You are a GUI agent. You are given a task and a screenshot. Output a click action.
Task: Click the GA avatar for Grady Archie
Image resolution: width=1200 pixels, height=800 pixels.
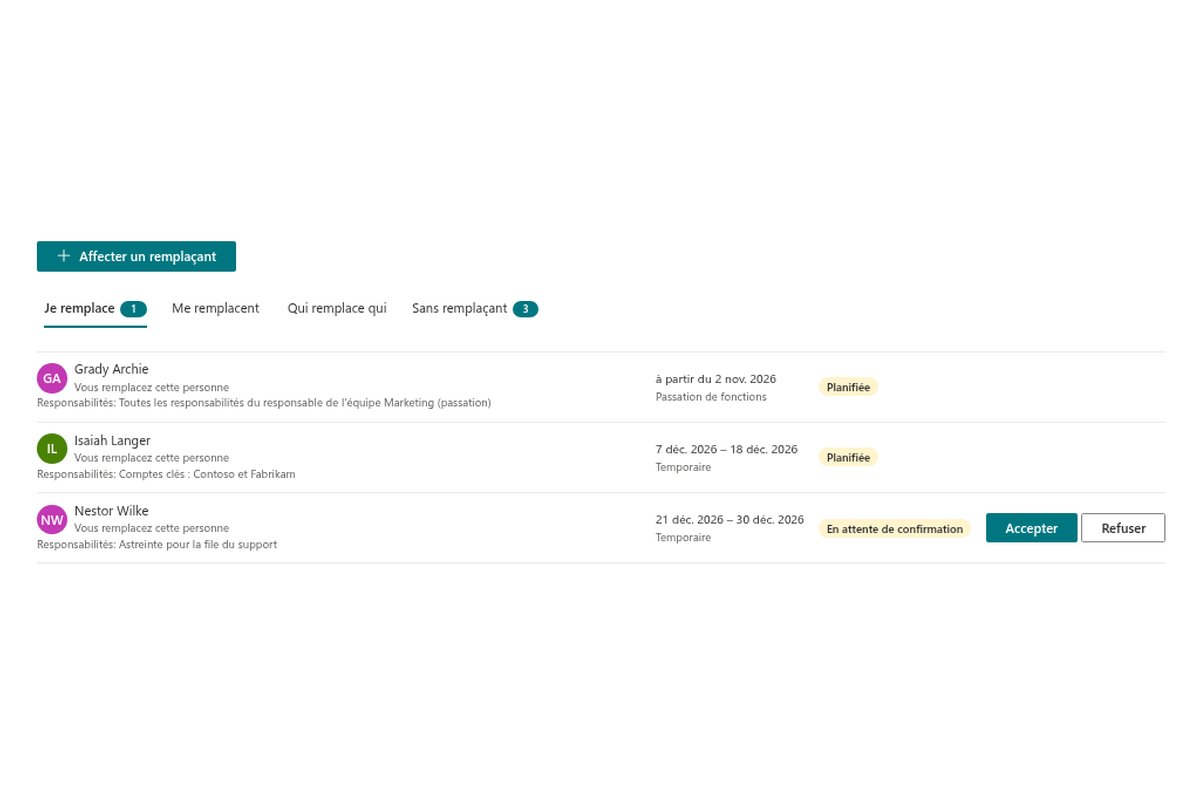point(52,378)
